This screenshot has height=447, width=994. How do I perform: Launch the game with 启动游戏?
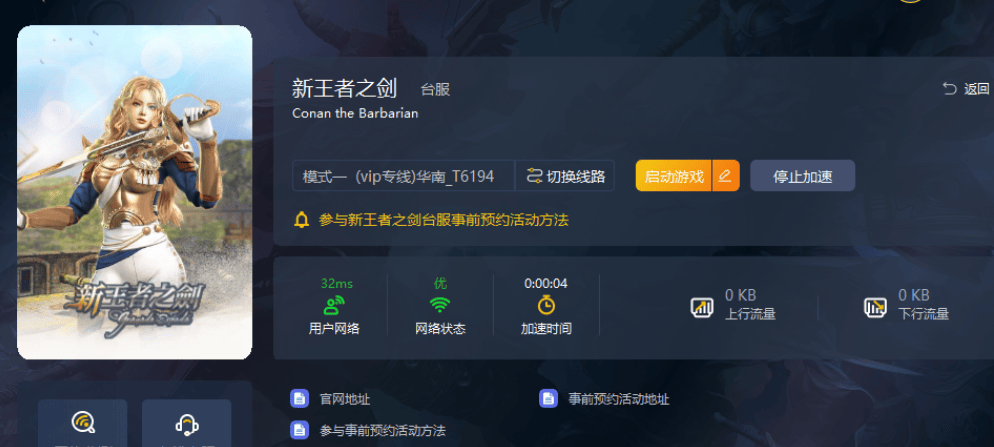[674, 176]
